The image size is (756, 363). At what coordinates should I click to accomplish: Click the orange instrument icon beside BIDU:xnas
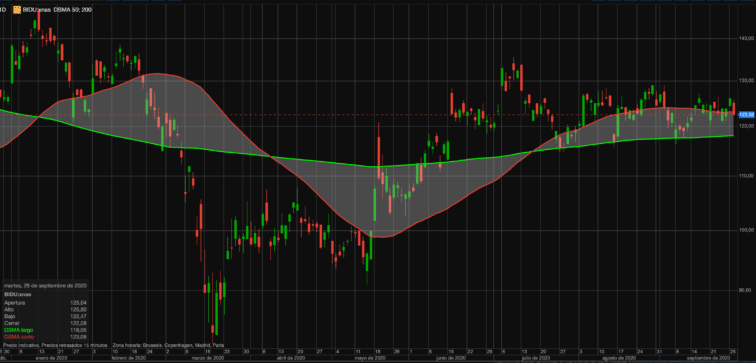pyautogui.click(x=17, y=10)
